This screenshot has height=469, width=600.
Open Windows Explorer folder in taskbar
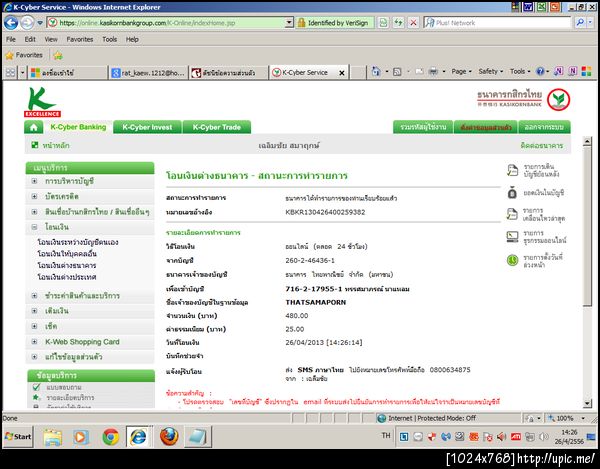[52, 437]
